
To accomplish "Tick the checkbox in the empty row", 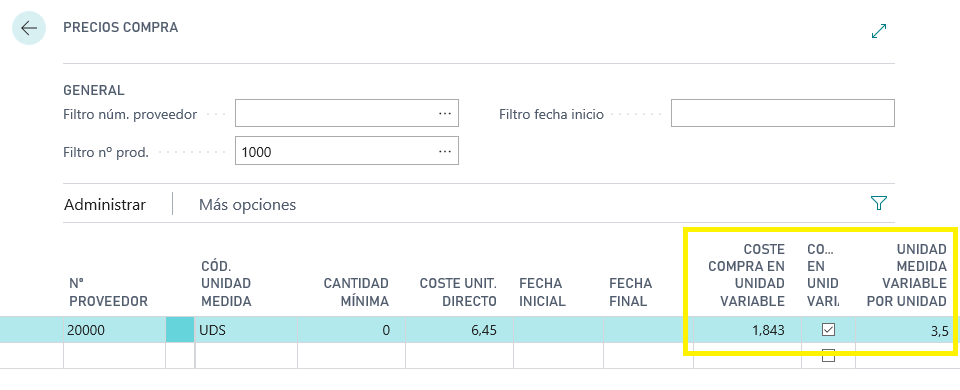I will point(828,355).
